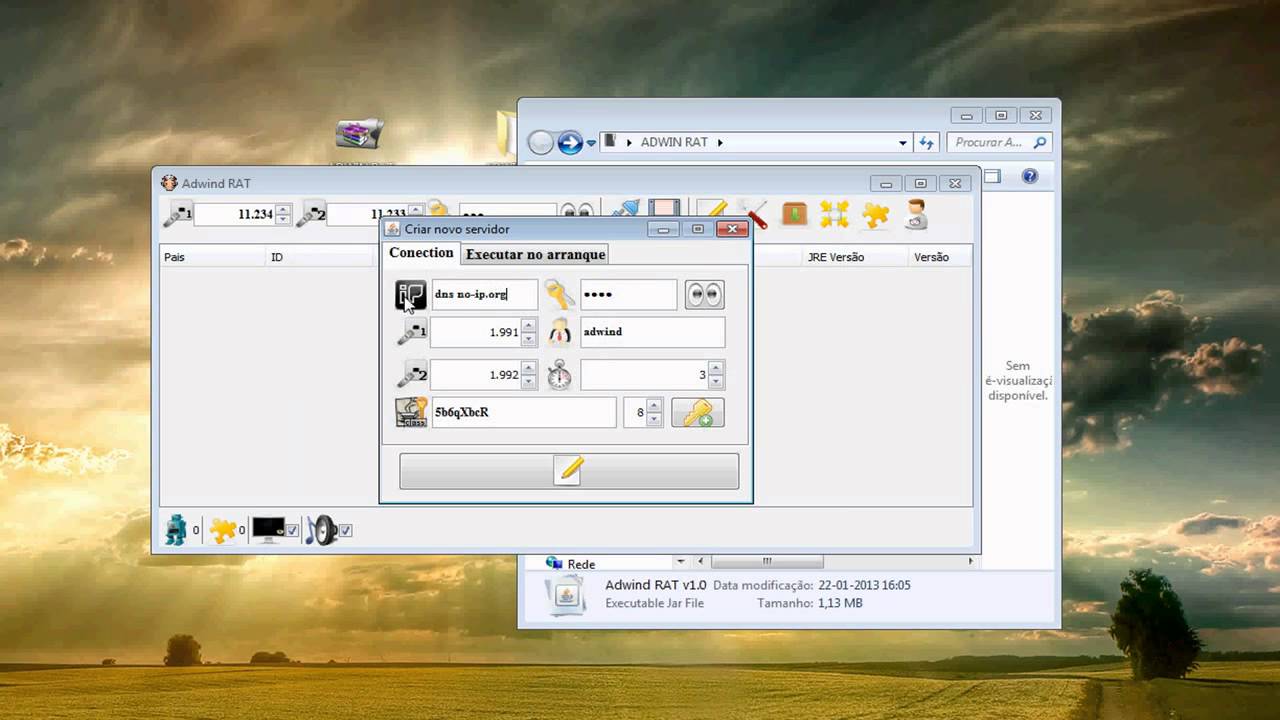The height and width of the screenshot is (720, 1280).
Task: Click the pencil build button at dialog bottom
Action: tap(569, 470)
